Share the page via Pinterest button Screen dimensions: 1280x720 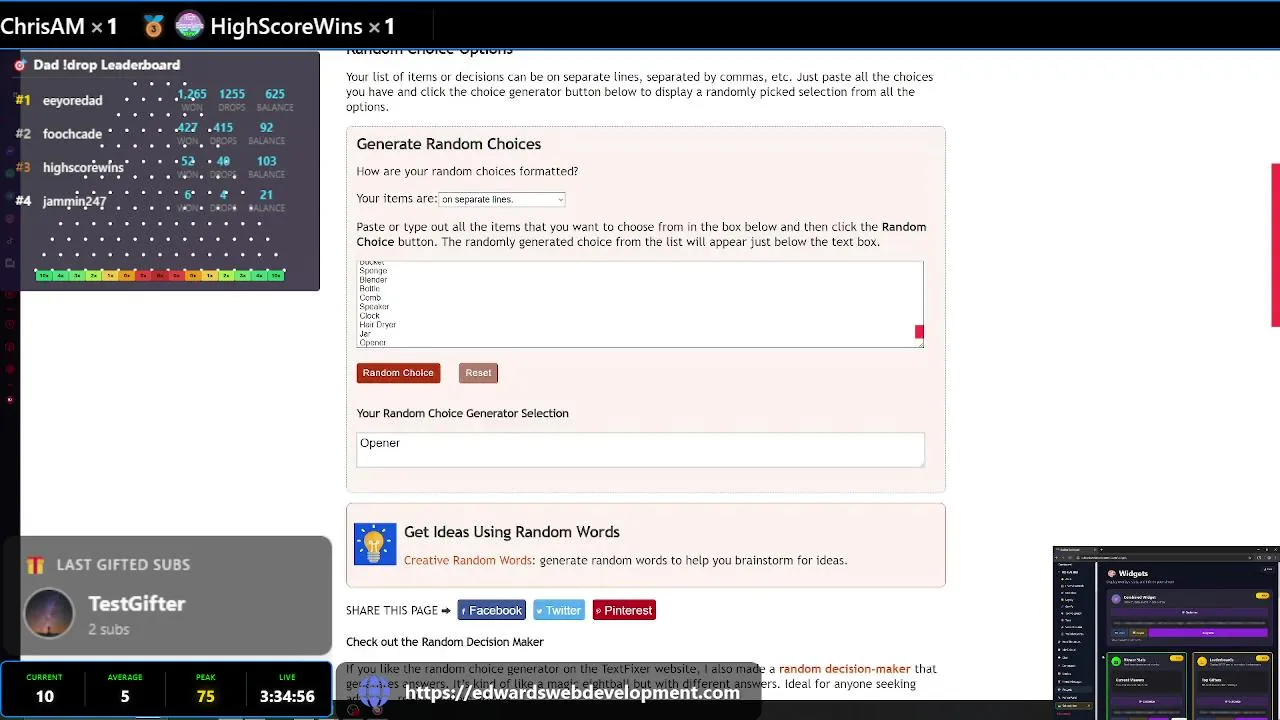point(624,610)
